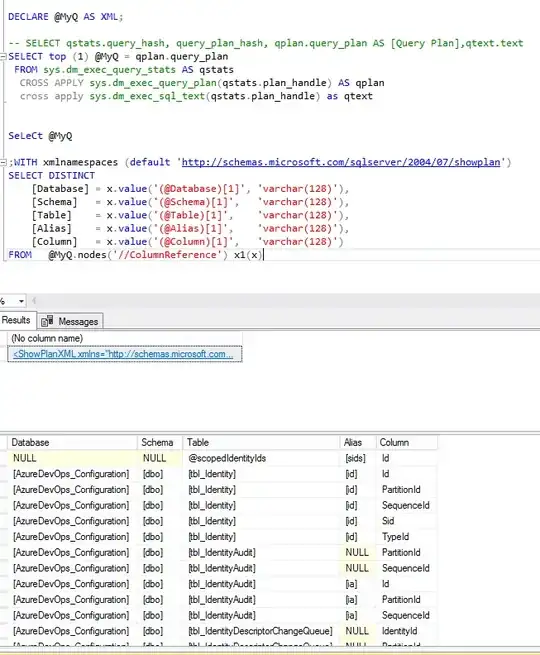Follow the schemas.microsoft.com showplan URL in code
Screen dimensions: 540x655
tap(341, 162)
